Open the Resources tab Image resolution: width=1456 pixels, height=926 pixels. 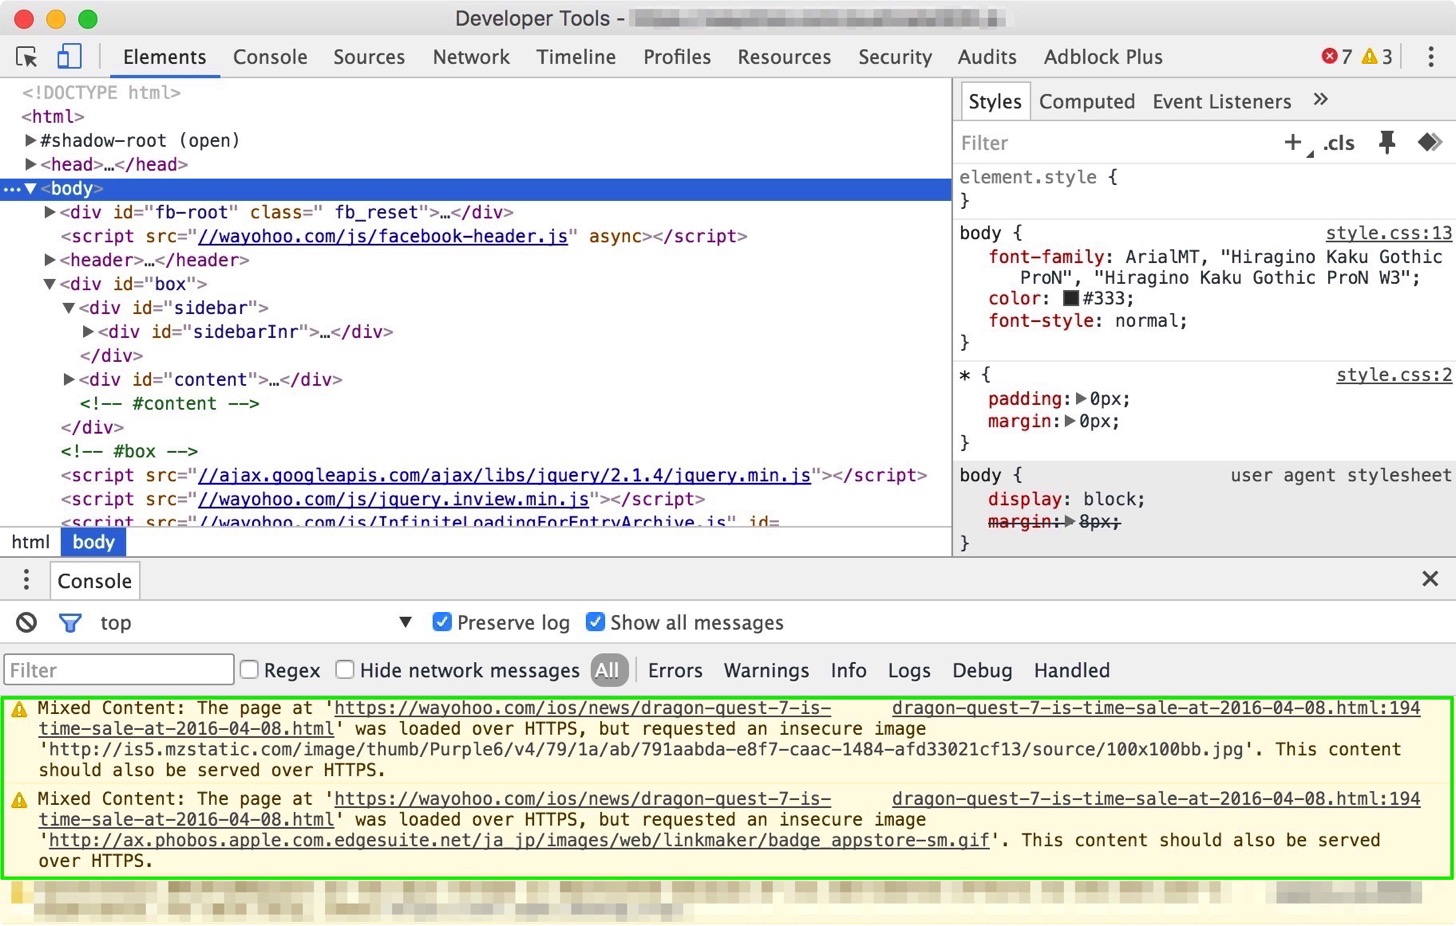(784, 57)
